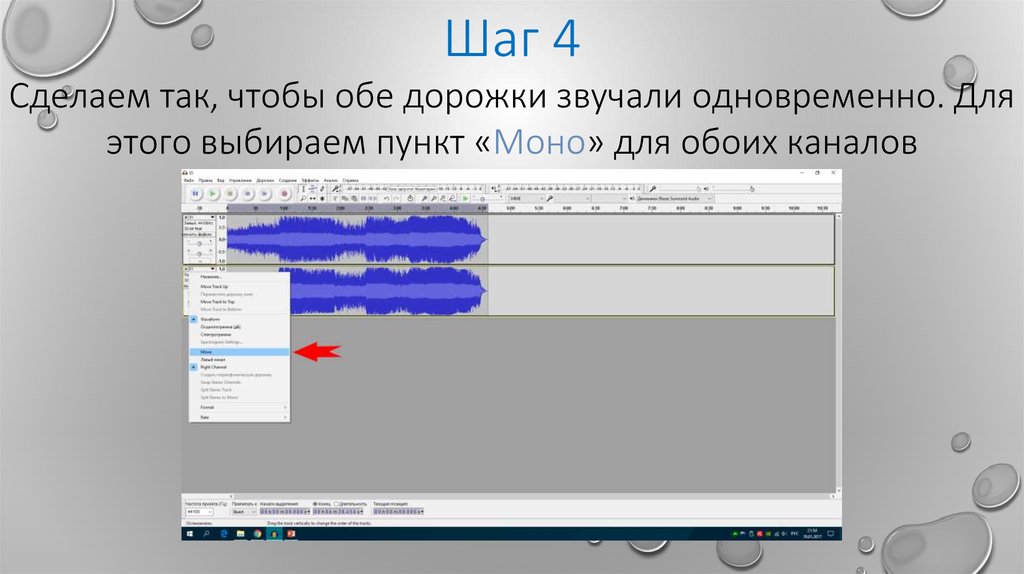
Task: Select the Selection (I-beam) tool
Action: (x=303, y=189)
